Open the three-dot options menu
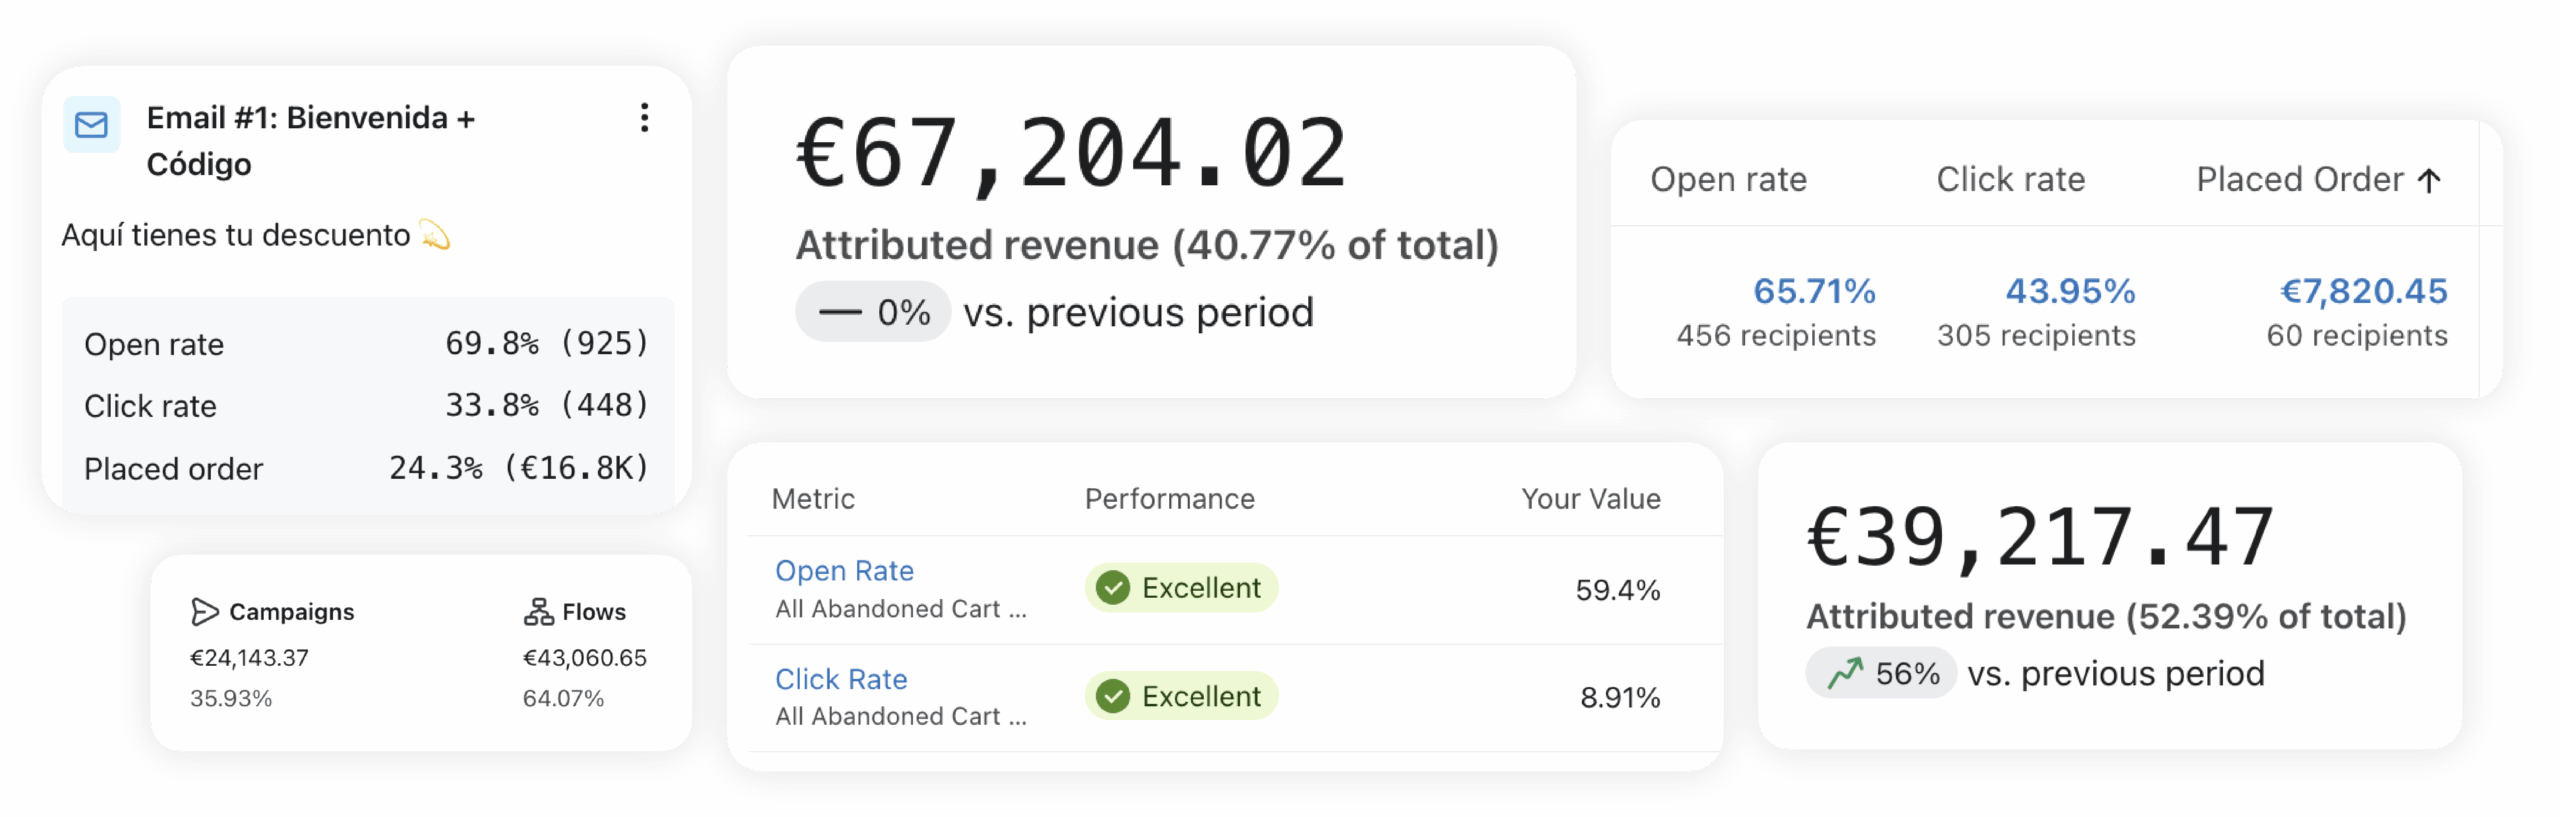Image resolution: width=2560 pixels, height=817 pixels. click(645, 118)
